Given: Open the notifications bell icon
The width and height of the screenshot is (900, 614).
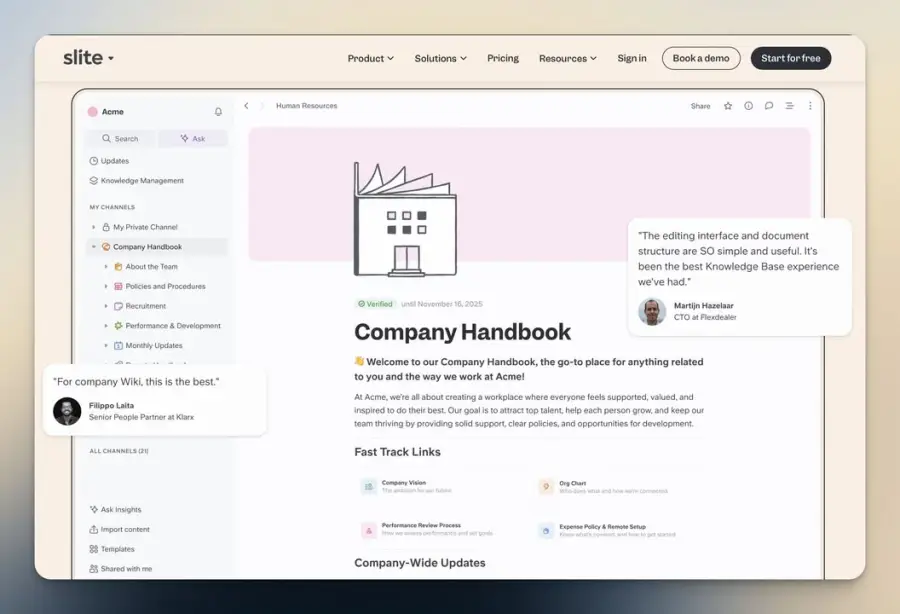Looking at the screenshot, I should pyautogui.click(x=218, y=112).
